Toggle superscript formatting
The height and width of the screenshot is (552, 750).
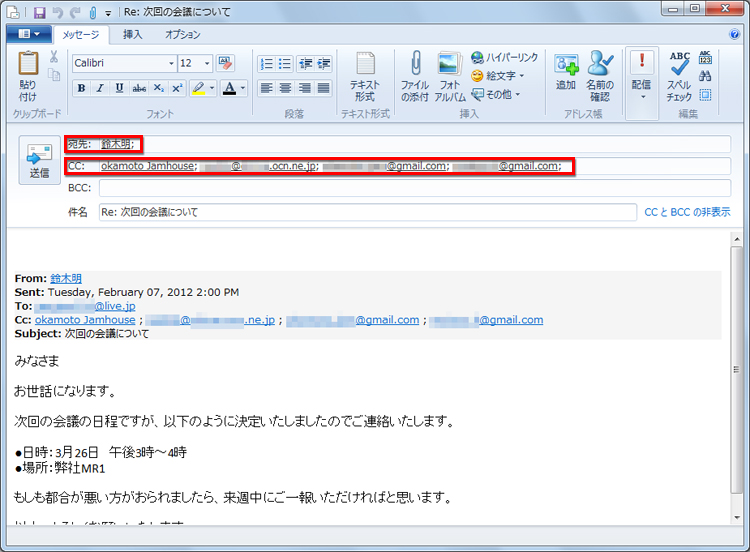(177, 88)
